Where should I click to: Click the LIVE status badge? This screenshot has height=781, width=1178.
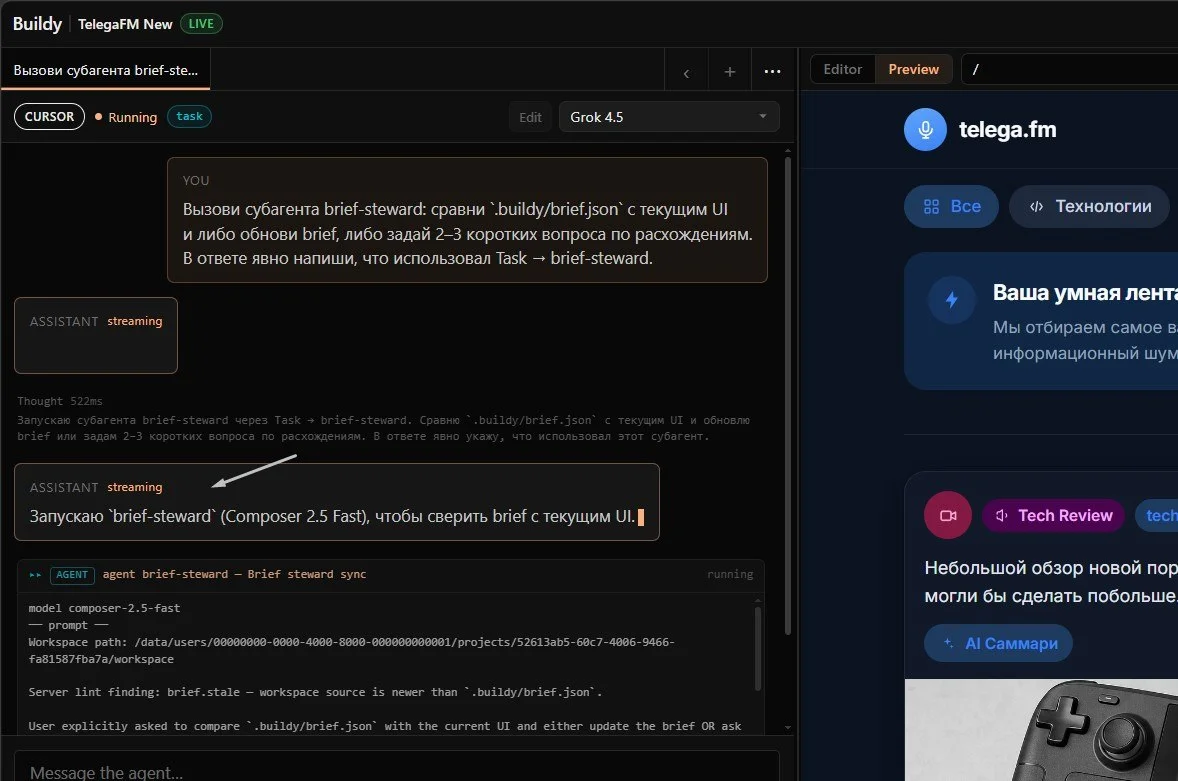[201, 24]
